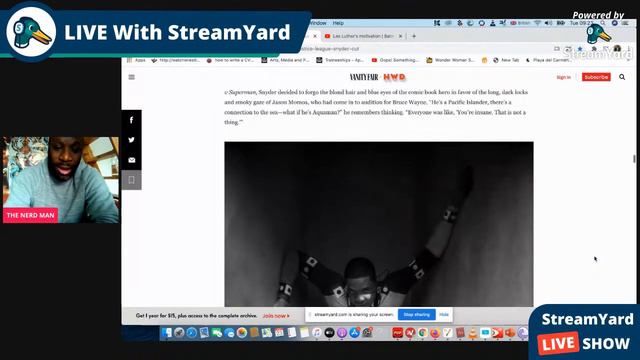Screen dimensions: 640x360
Task: Open the Window menu
Action: point(318,23)
